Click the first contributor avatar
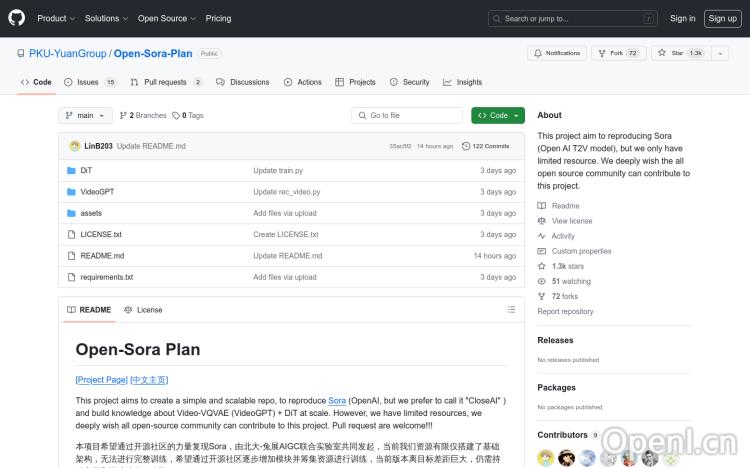The width and height of the screenshot is (750, 468). click(x=546, y=458)
